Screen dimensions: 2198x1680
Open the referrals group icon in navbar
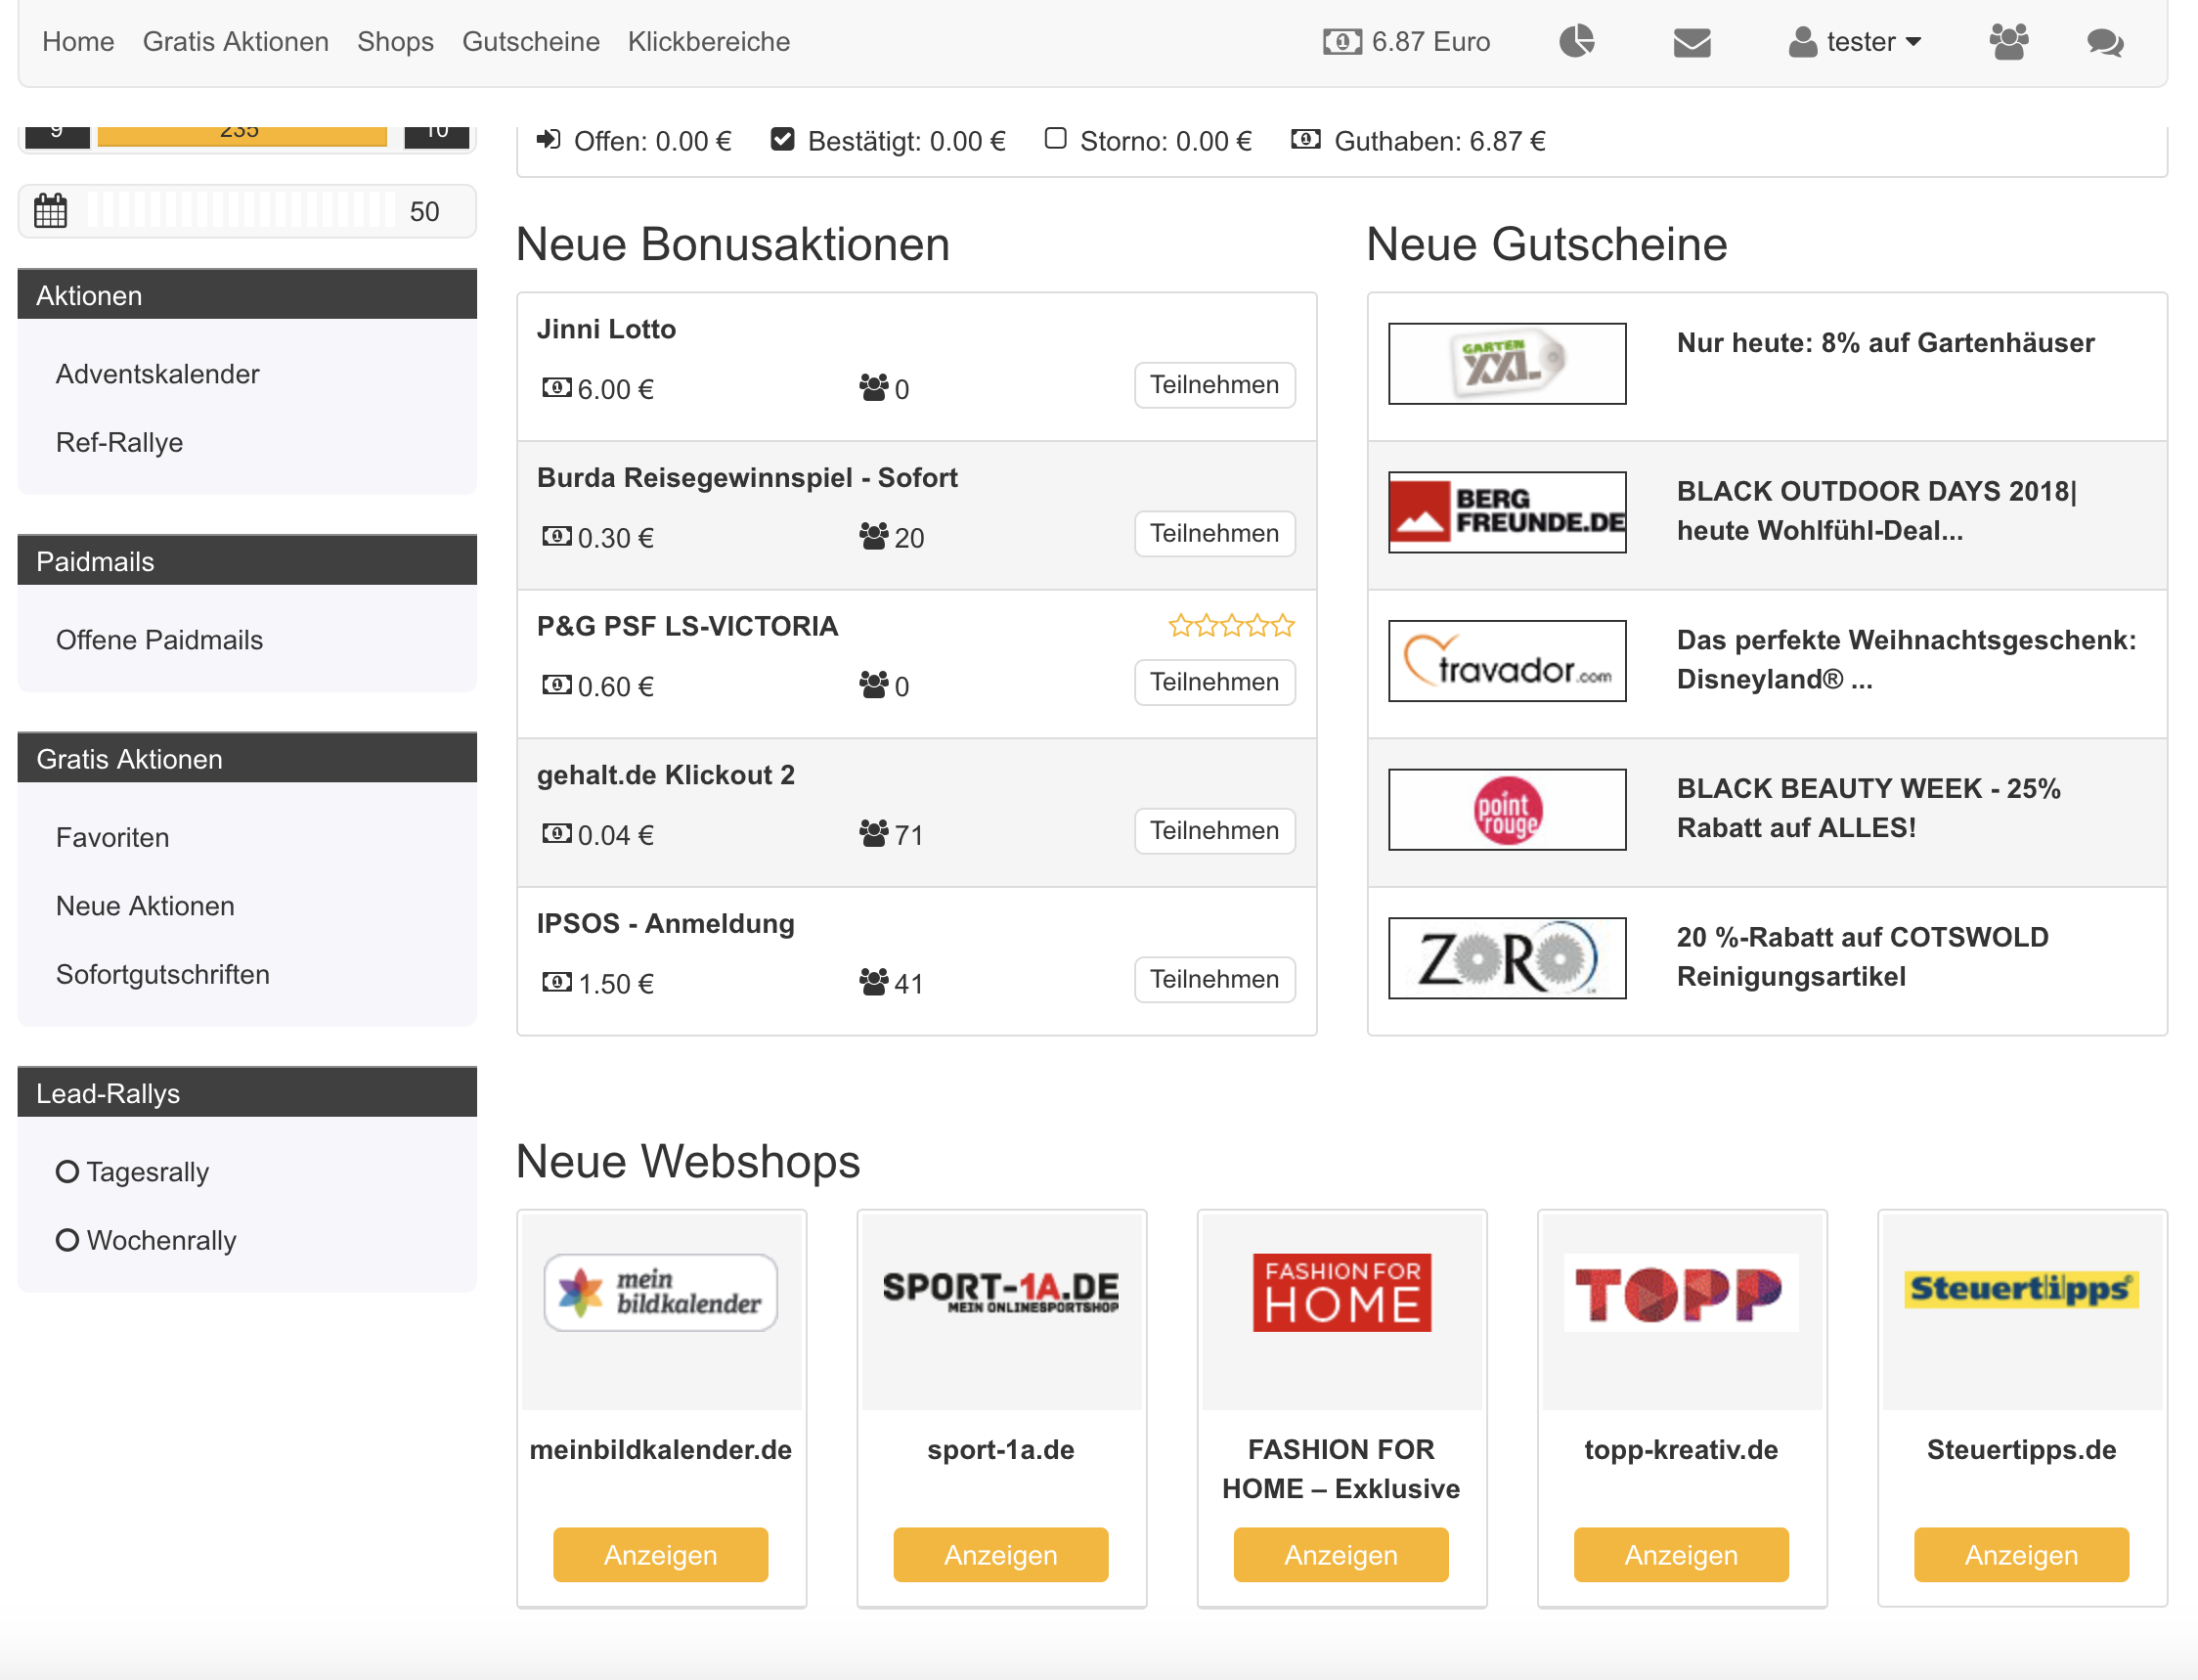click(x=2008, y=41)
